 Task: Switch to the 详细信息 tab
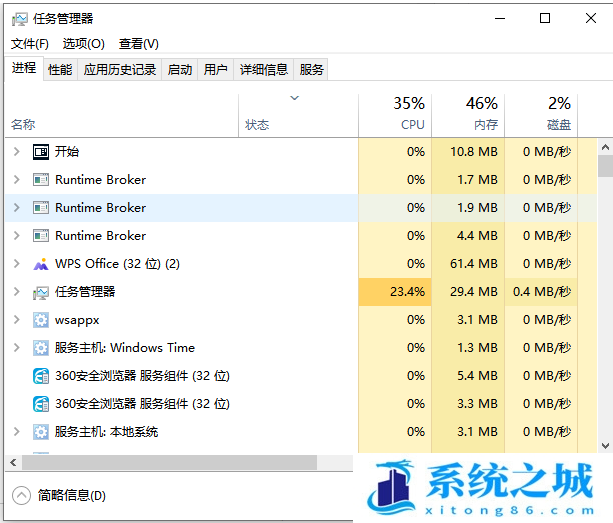click(264, 70)
